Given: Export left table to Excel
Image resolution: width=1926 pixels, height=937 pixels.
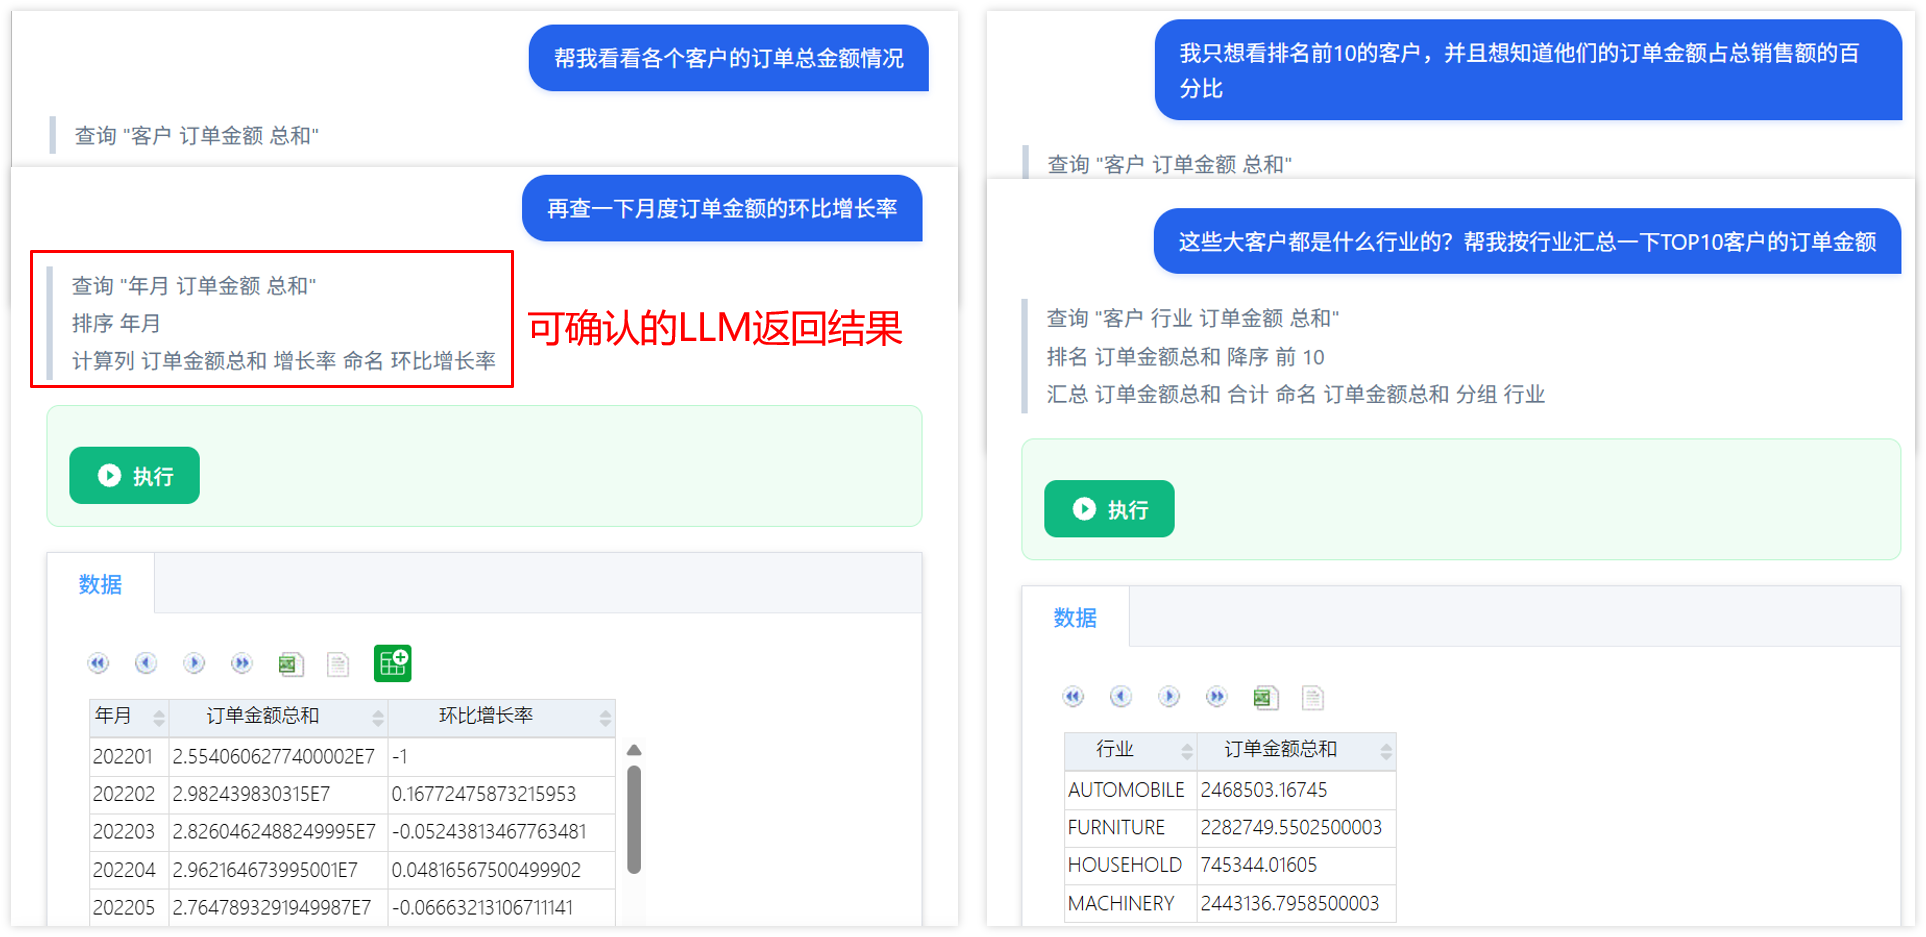Looking at the screenshot, I should [x=290, y=663].
